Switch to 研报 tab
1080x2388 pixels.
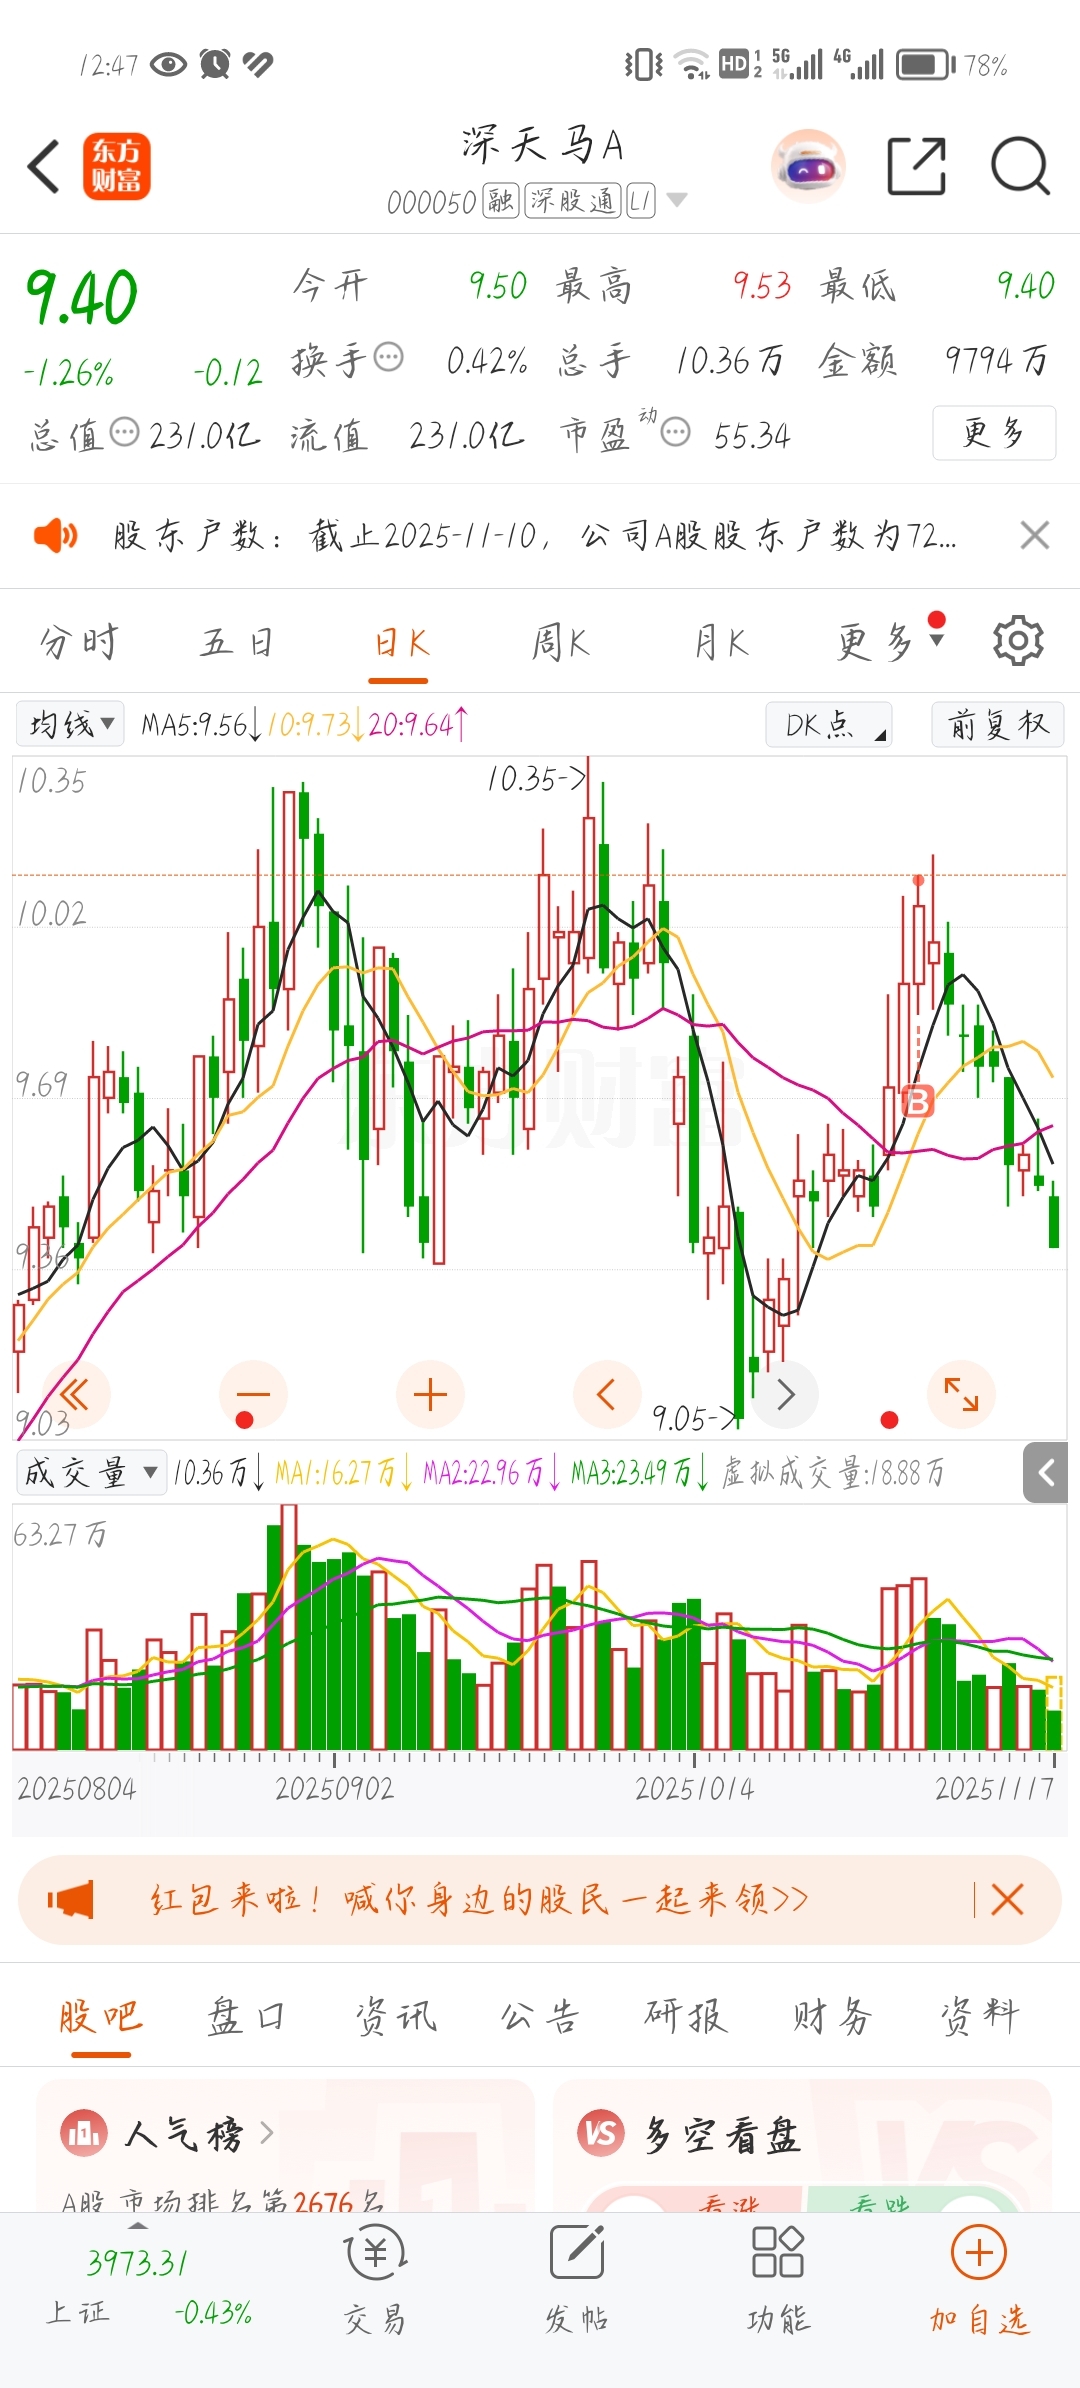pyautogui.click(x=686, y=2016)
